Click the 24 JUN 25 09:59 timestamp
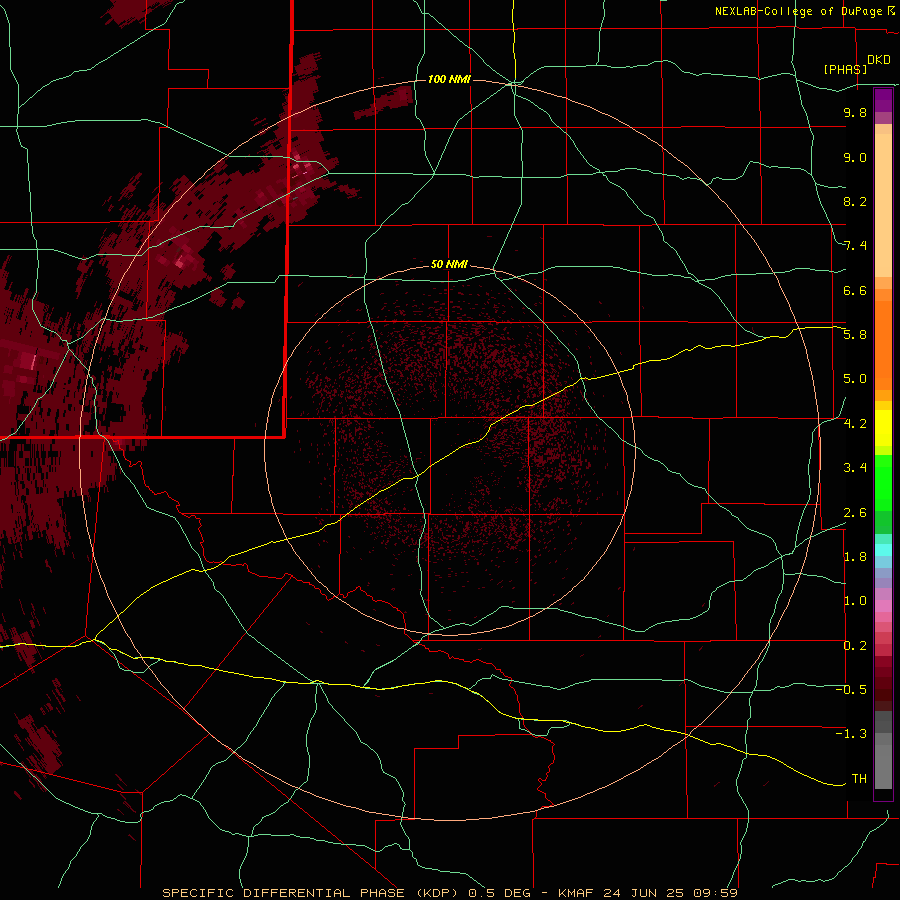This screenshot has height=900, width=900. click(670, 893)
